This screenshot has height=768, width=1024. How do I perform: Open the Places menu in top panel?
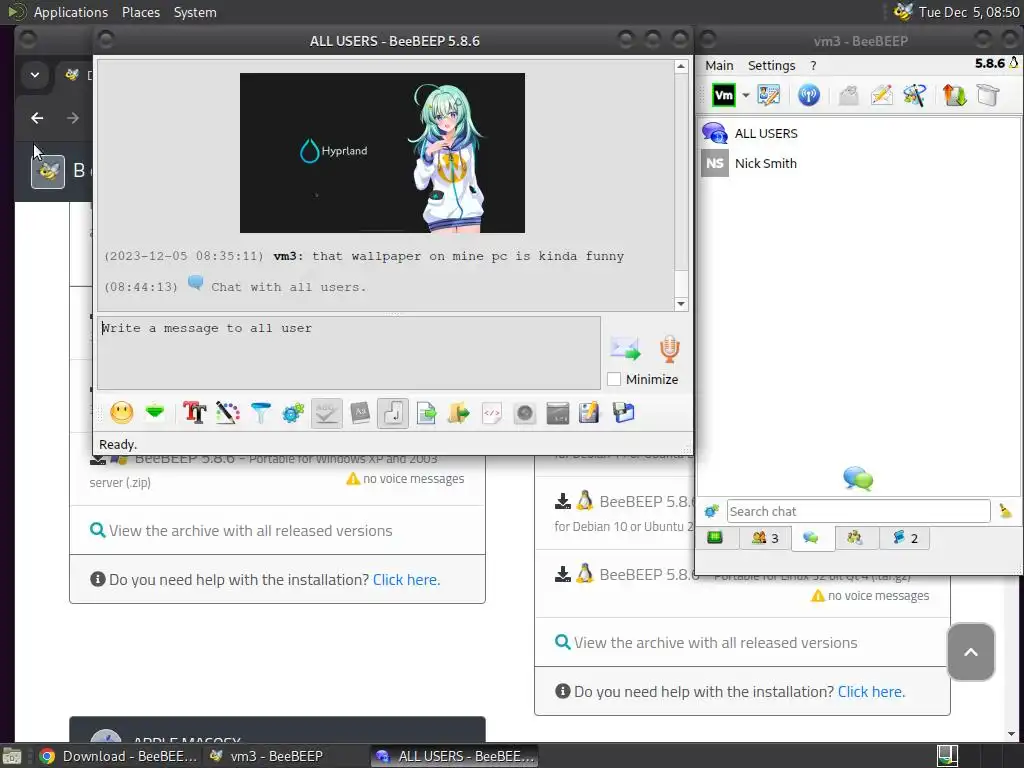(x=140, y=12)
